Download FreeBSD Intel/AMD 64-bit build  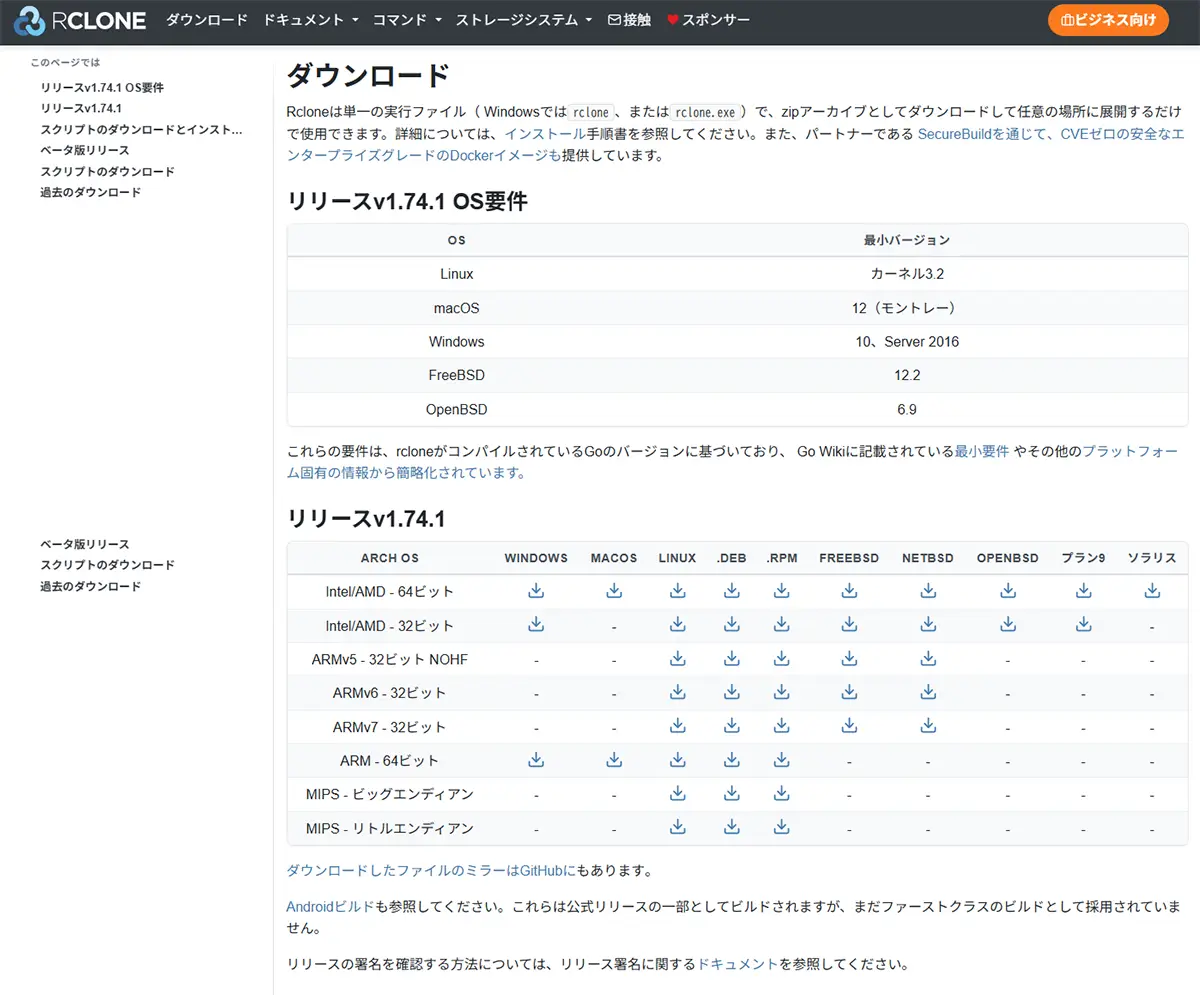849,591
